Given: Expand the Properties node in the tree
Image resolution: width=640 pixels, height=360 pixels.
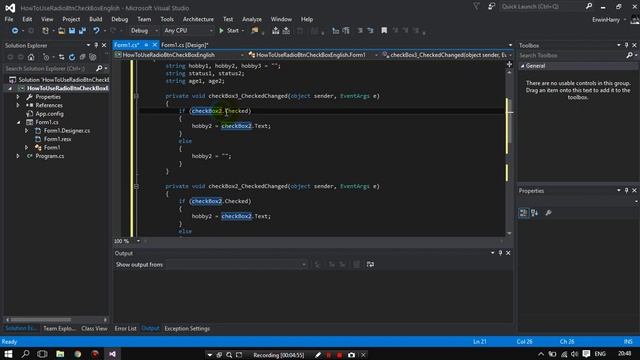Looking at the screenshot, I should pos(18,97).
